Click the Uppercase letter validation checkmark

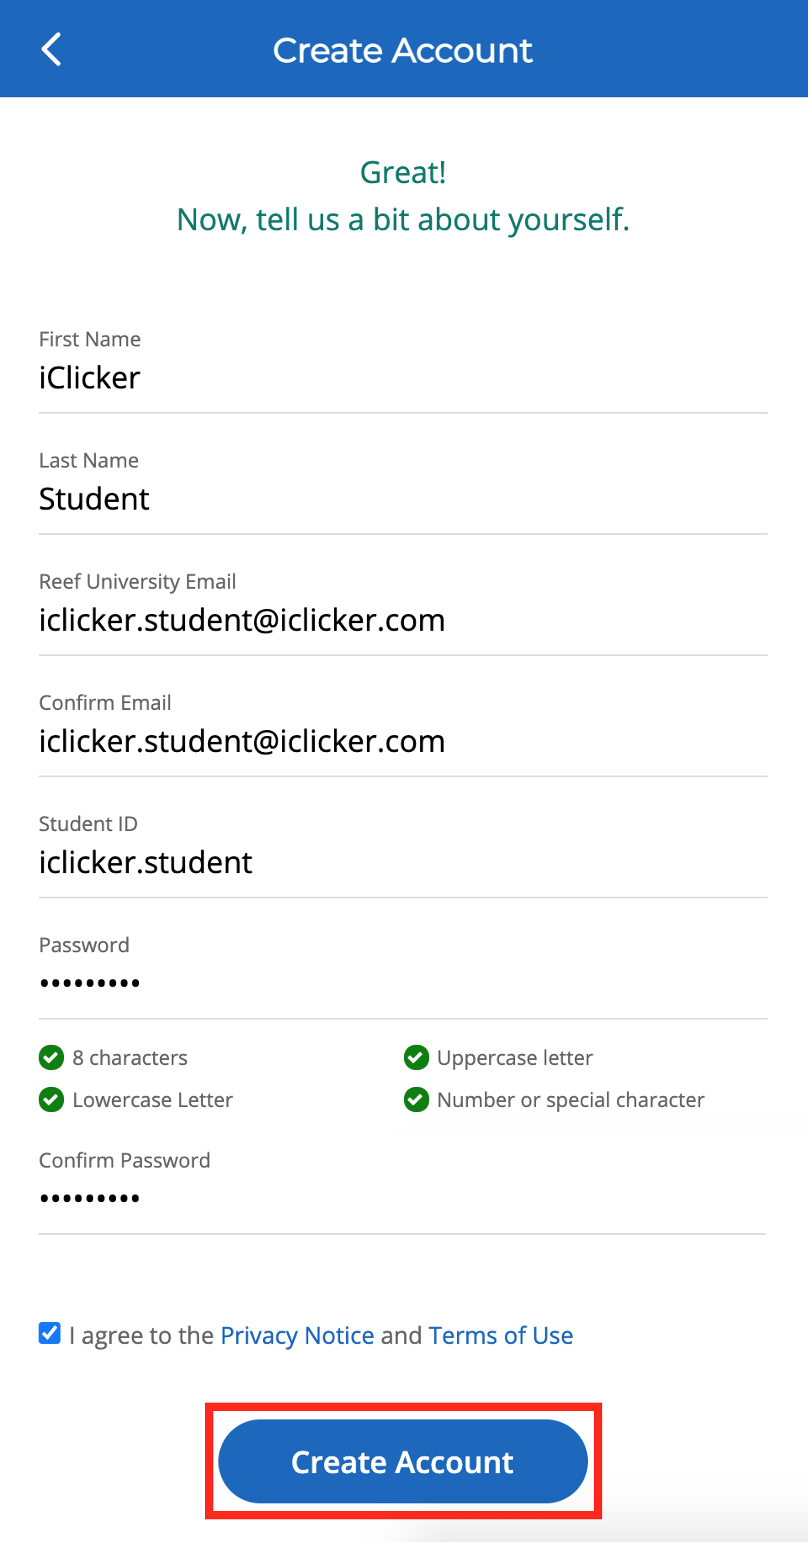tap(416, 1057)
